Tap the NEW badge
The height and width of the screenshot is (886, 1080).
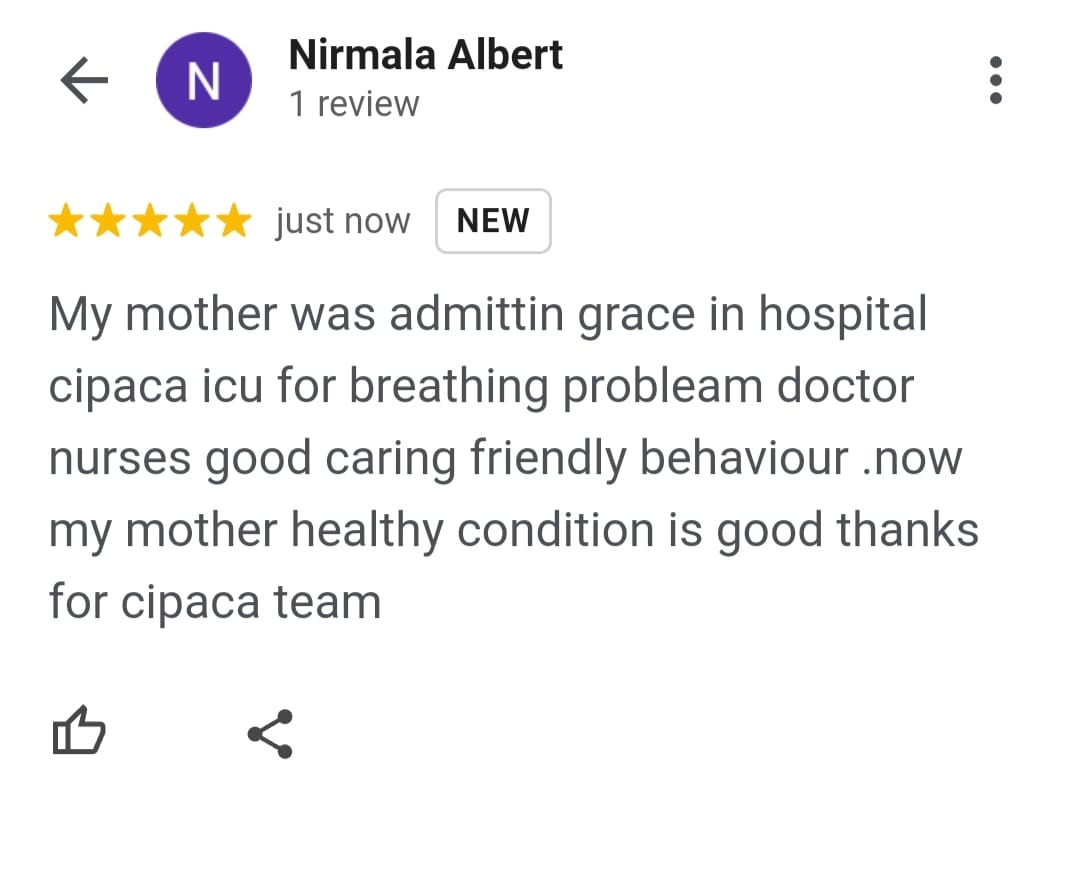tap(493, 221)
